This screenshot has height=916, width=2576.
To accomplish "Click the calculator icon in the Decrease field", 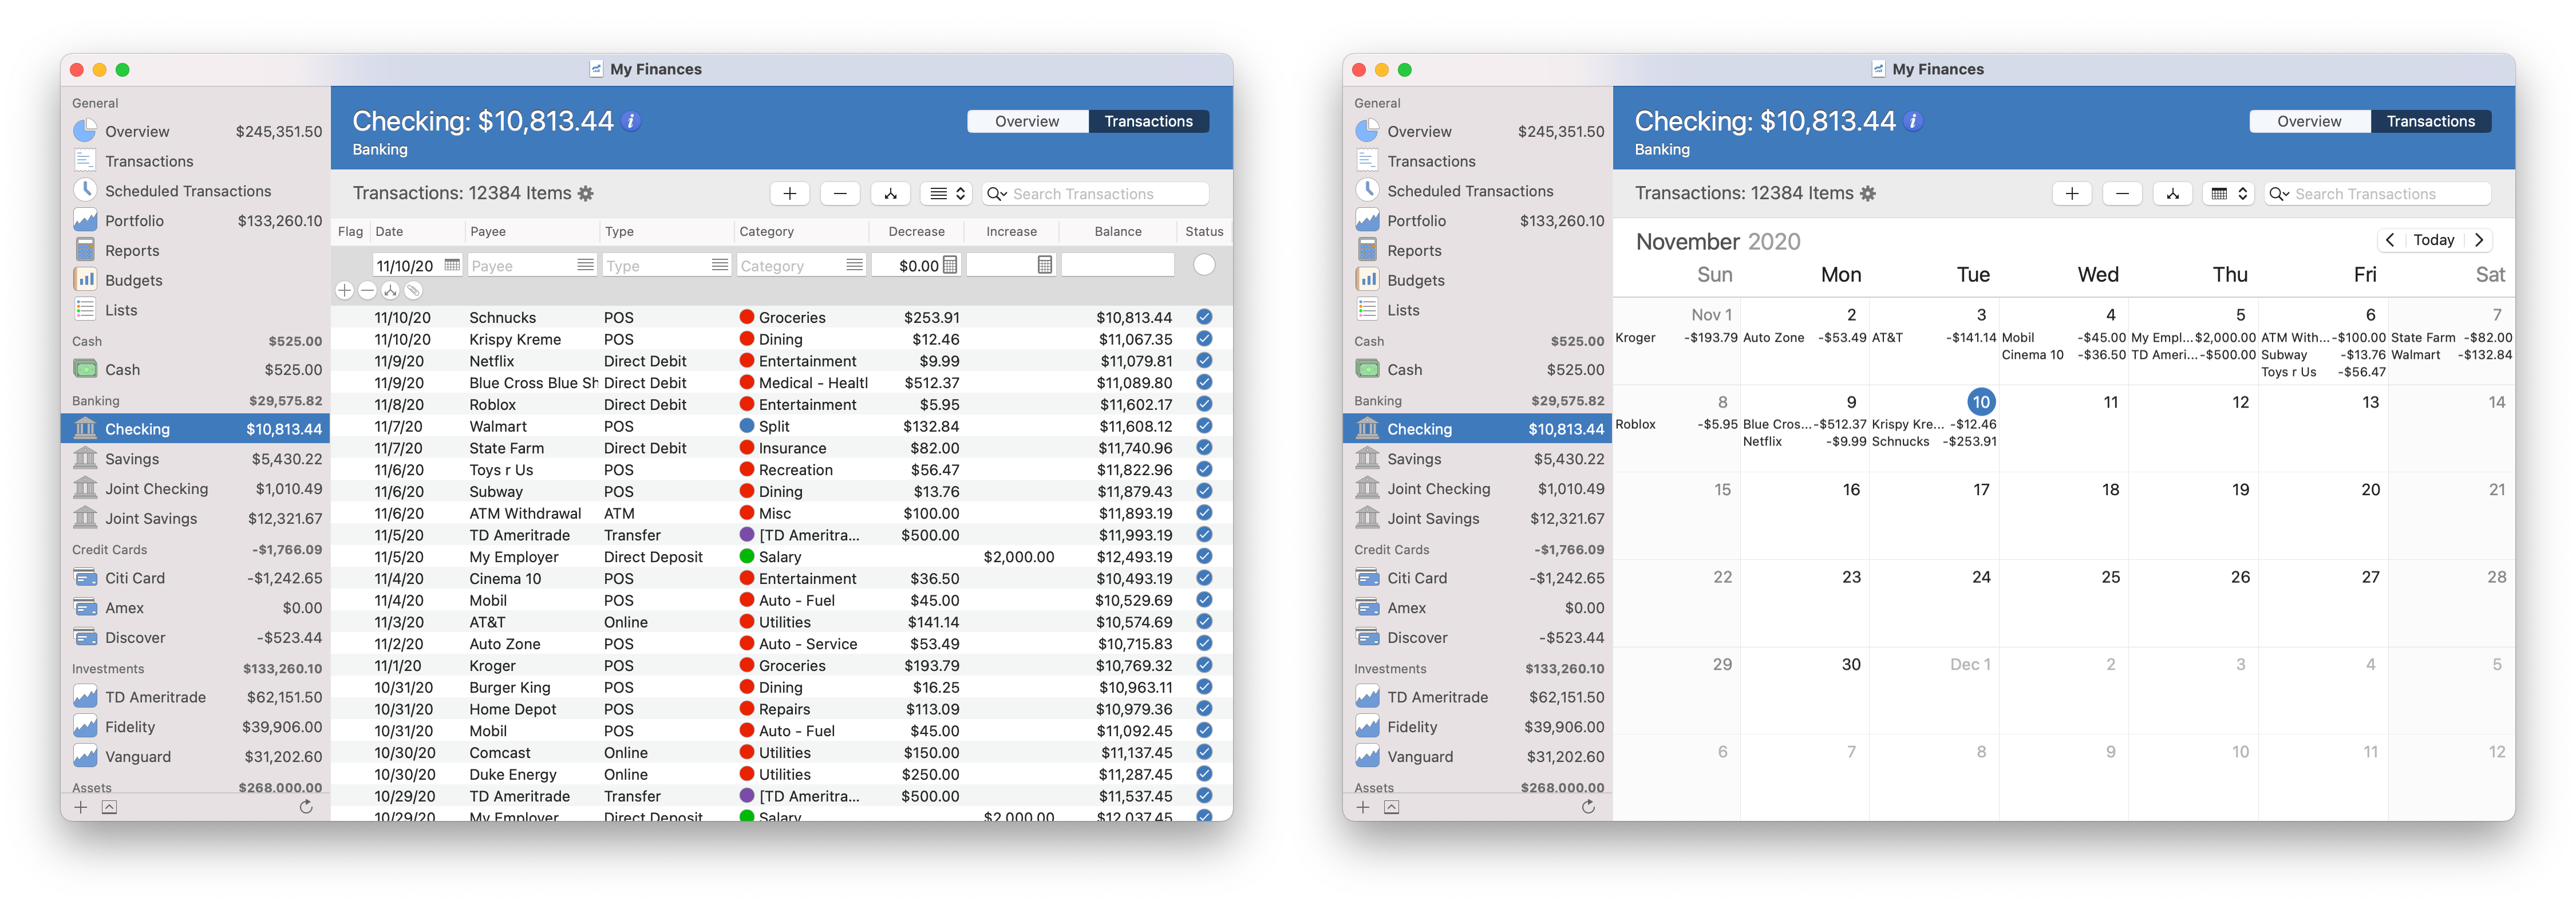I will click(x=950, y=265).
